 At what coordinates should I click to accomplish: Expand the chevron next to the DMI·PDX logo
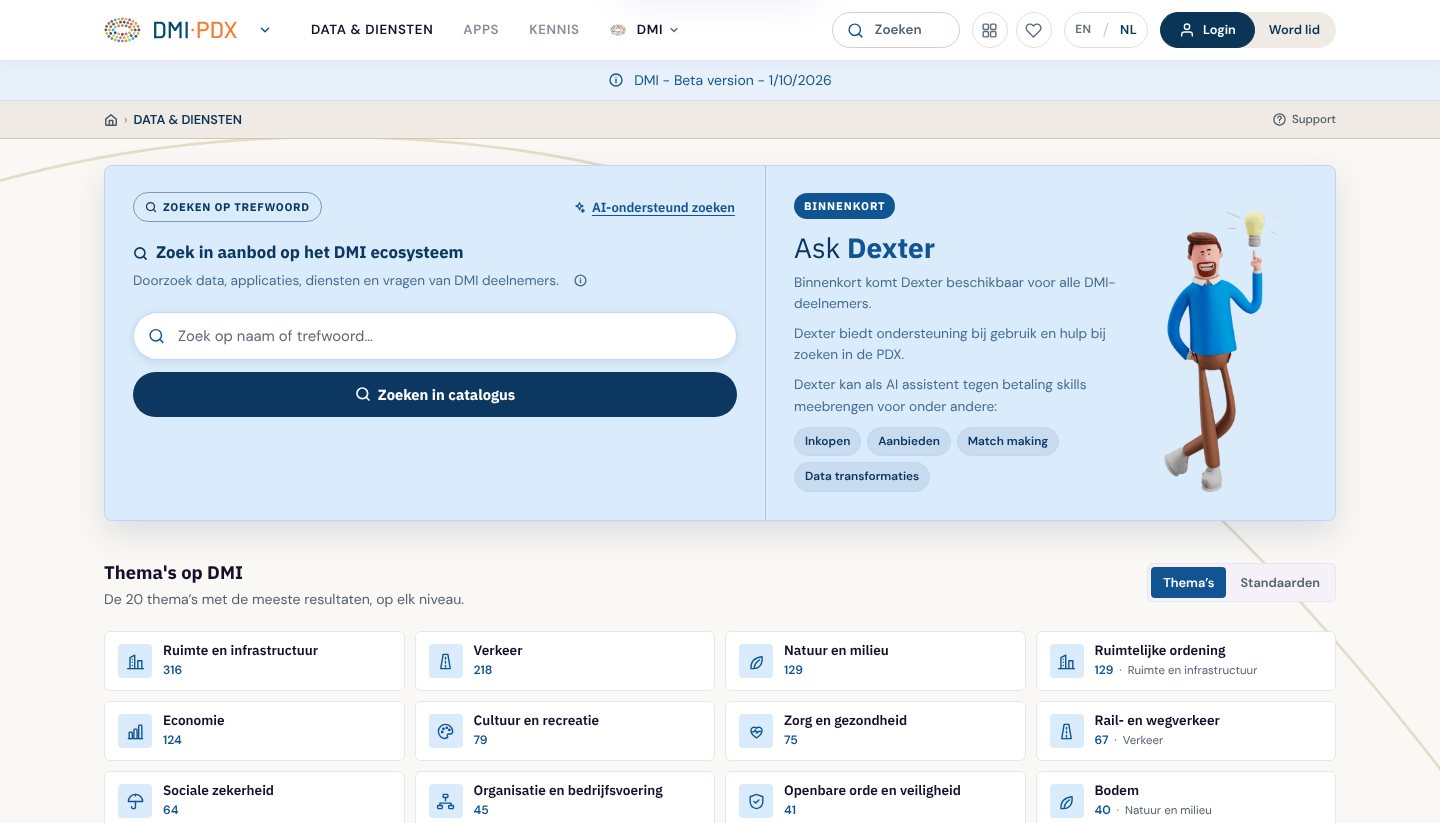[265, 30]
